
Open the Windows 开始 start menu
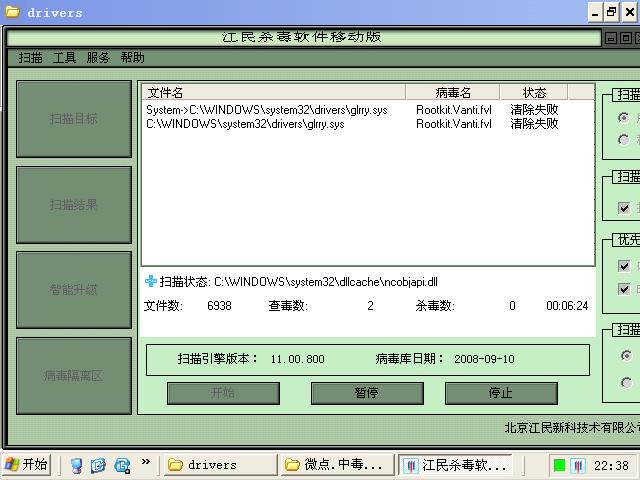pos(27,465)
